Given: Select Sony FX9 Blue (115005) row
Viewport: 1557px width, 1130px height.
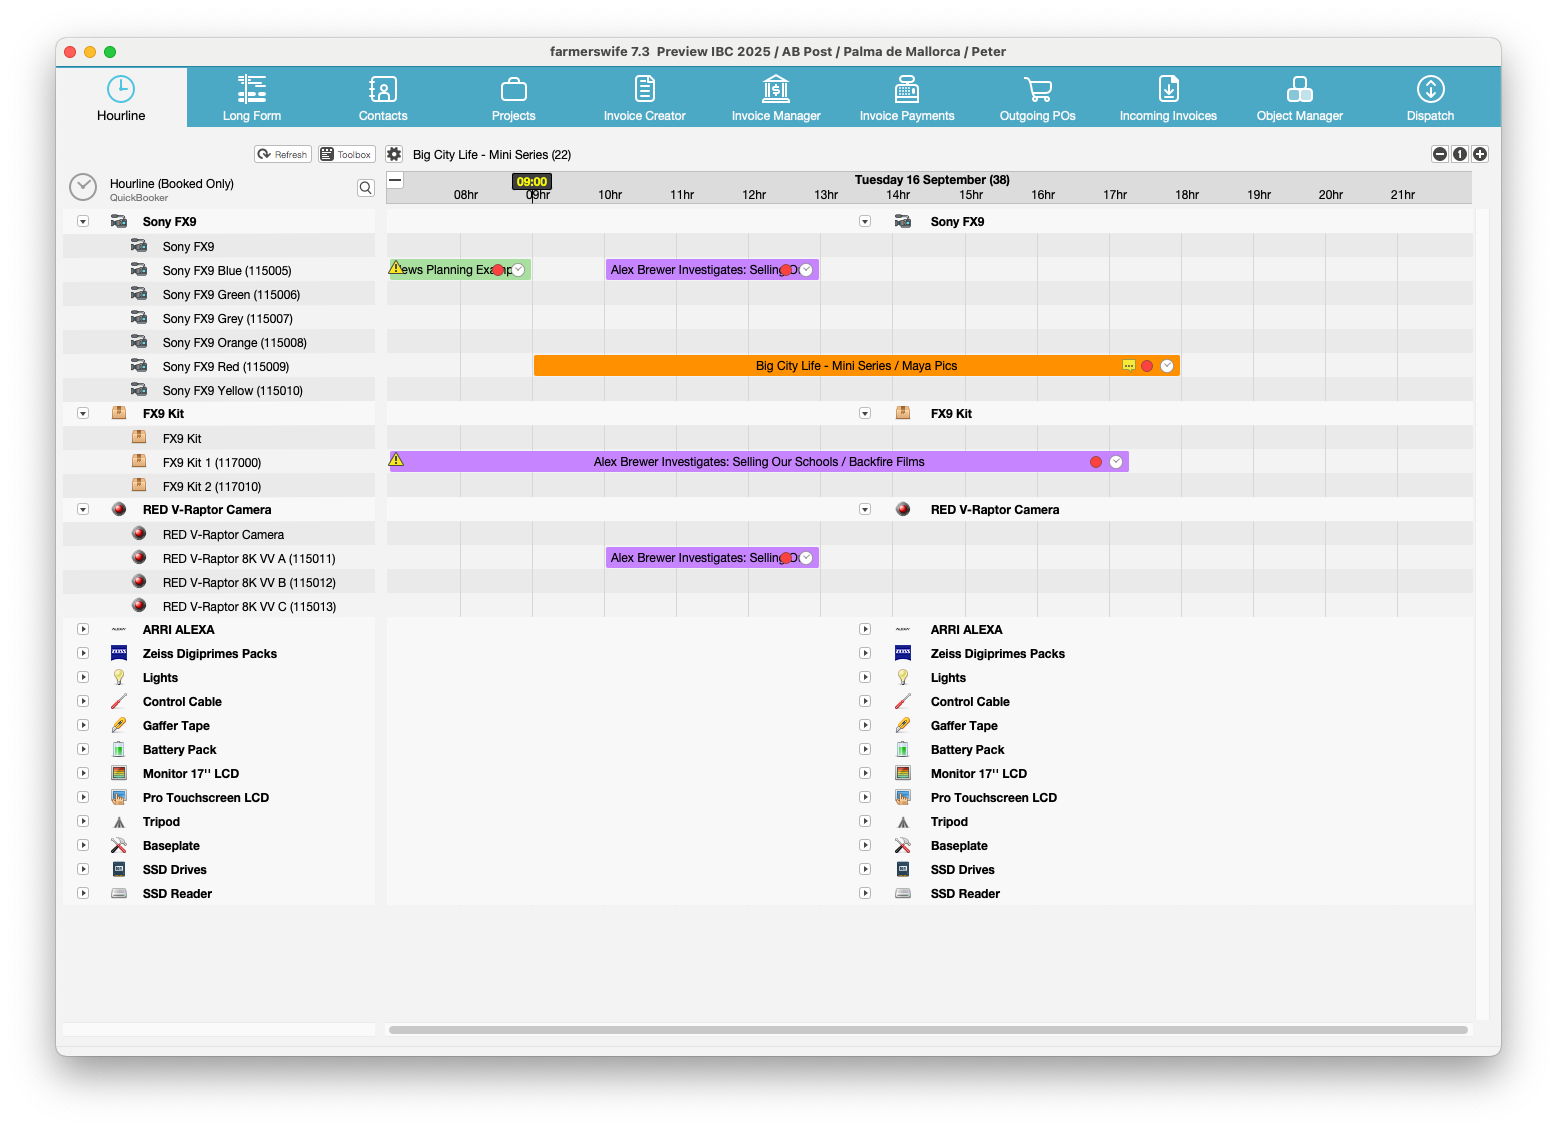Looking at the screenshot, I should (219, 270).
